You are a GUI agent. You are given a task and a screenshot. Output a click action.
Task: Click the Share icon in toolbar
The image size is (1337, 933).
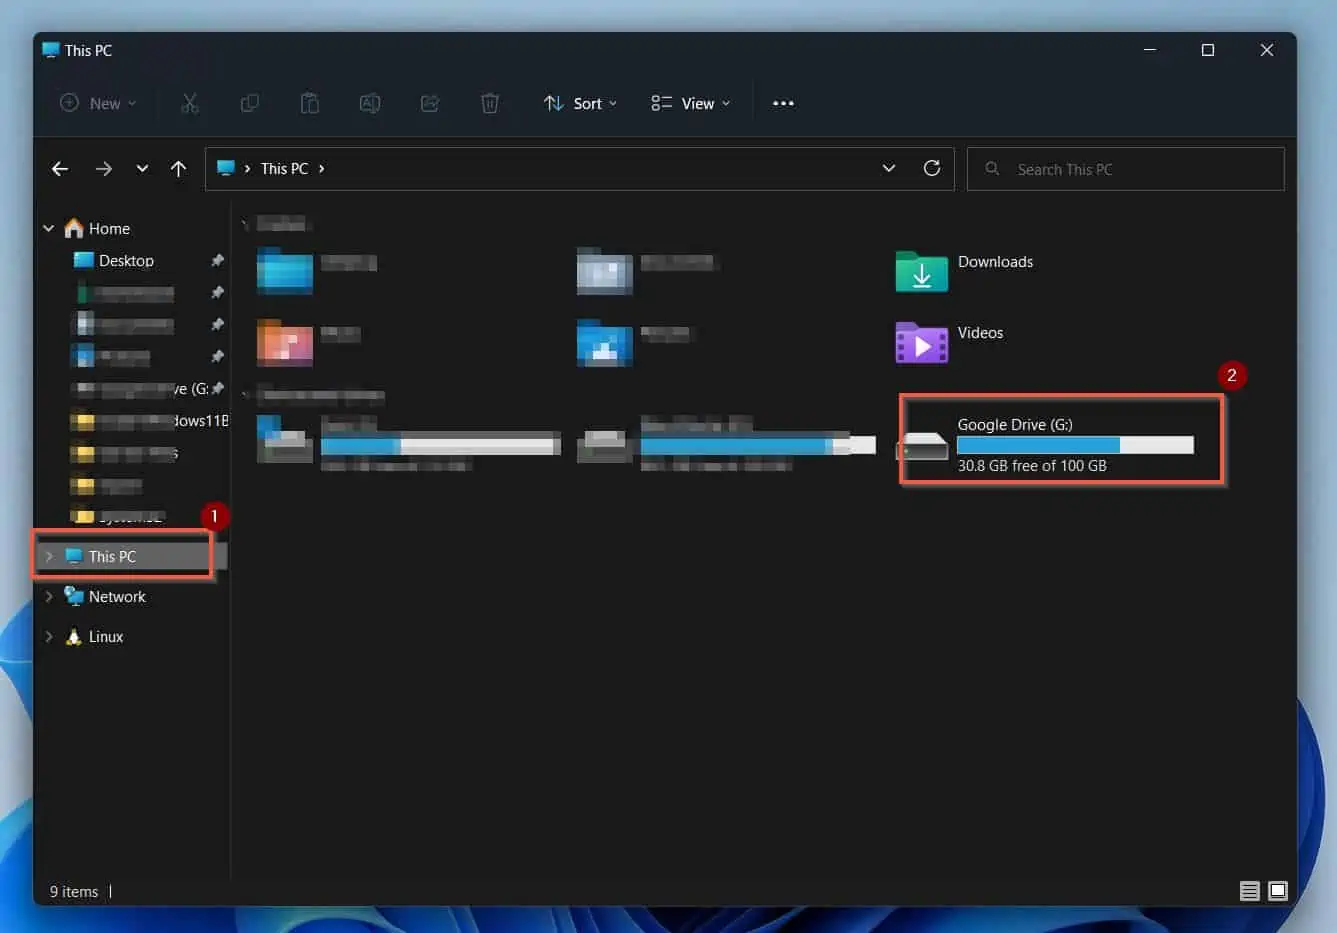pyautogui.click(x=430, y=103)
